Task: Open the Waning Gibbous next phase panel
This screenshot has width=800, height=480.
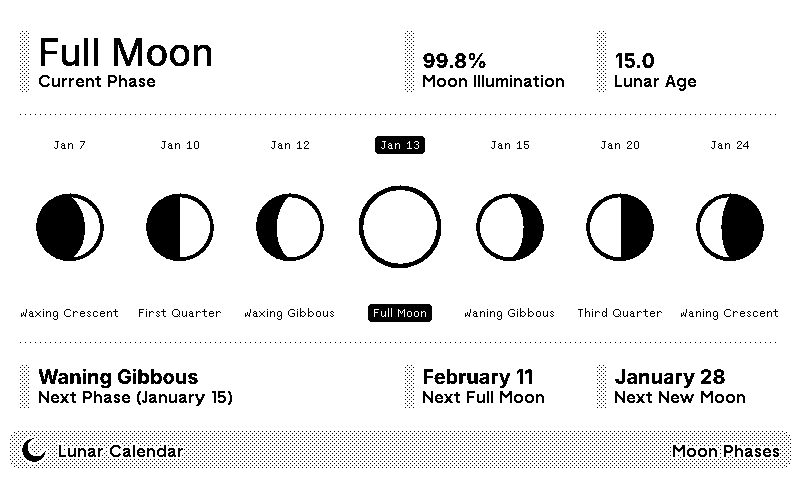Action: 135,386
